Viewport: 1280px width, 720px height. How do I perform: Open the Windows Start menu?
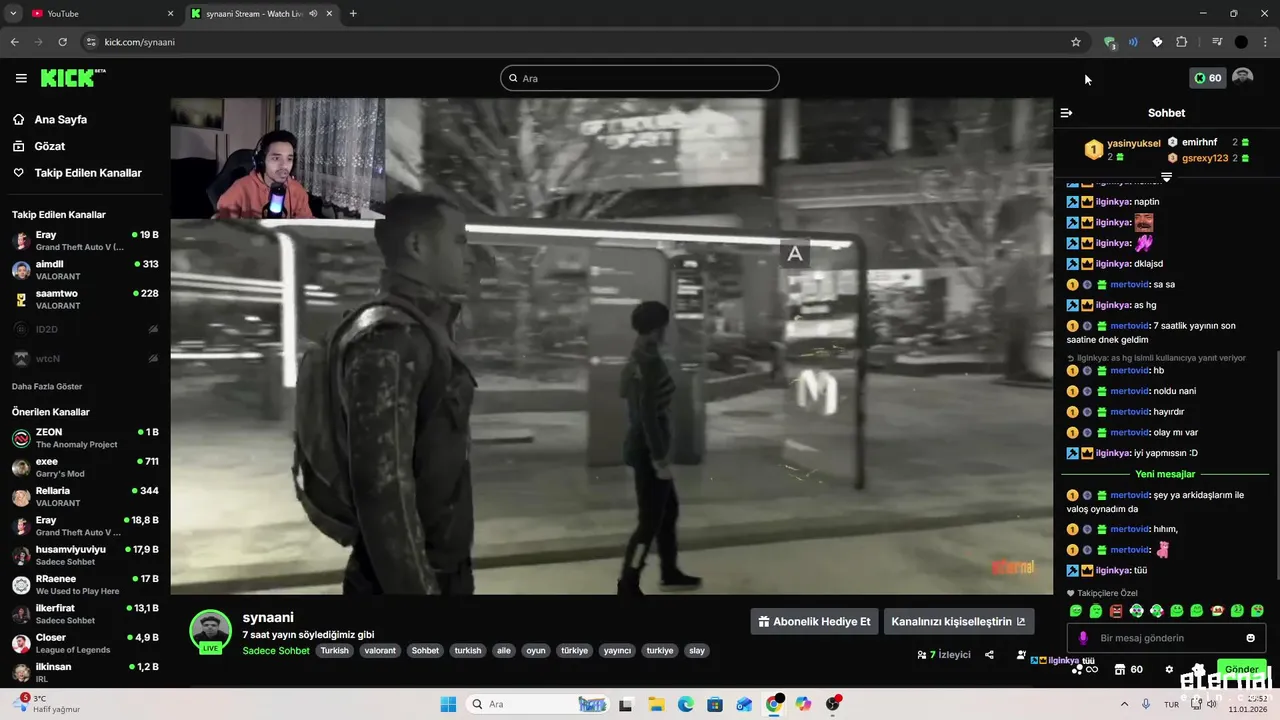pos(448,704)
